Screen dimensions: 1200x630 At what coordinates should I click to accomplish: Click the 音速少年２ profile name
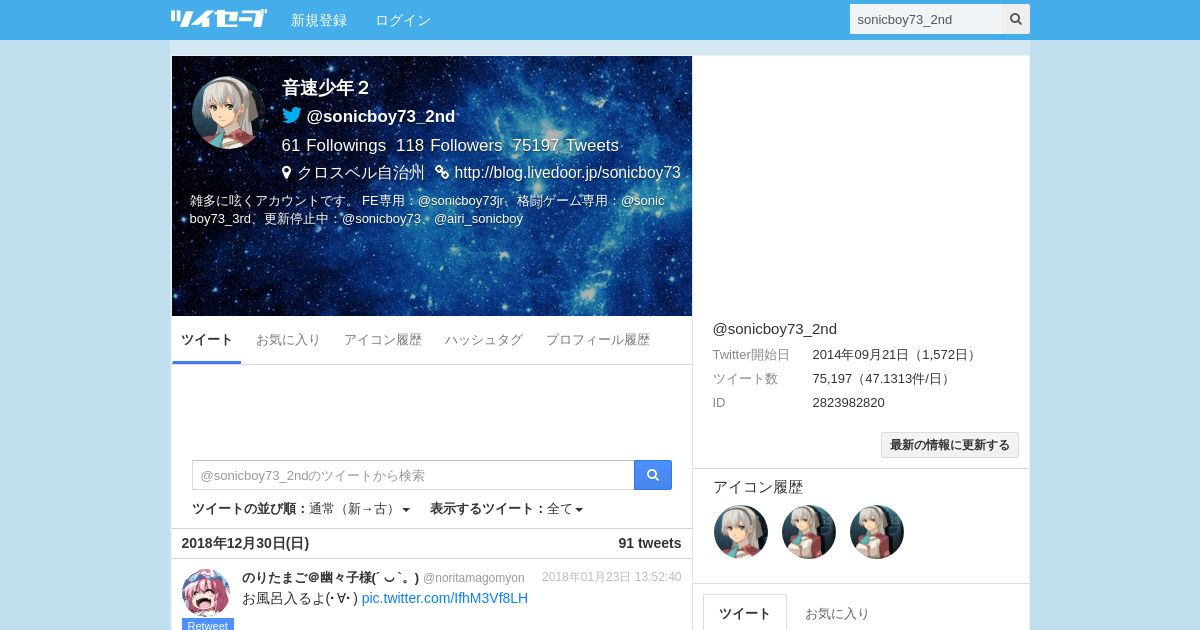tap(326, 88)
